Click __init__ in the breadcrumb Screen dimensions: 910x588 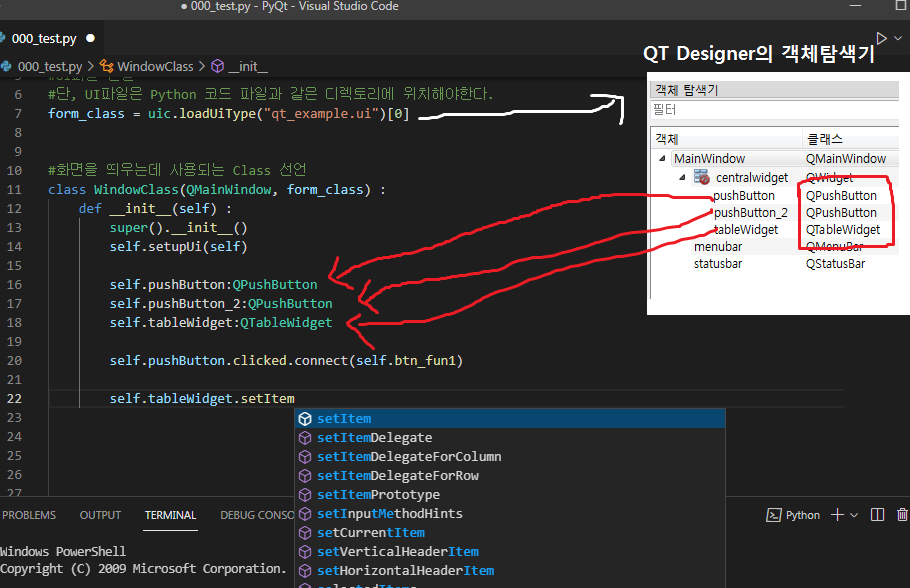[x=248, y=66]
